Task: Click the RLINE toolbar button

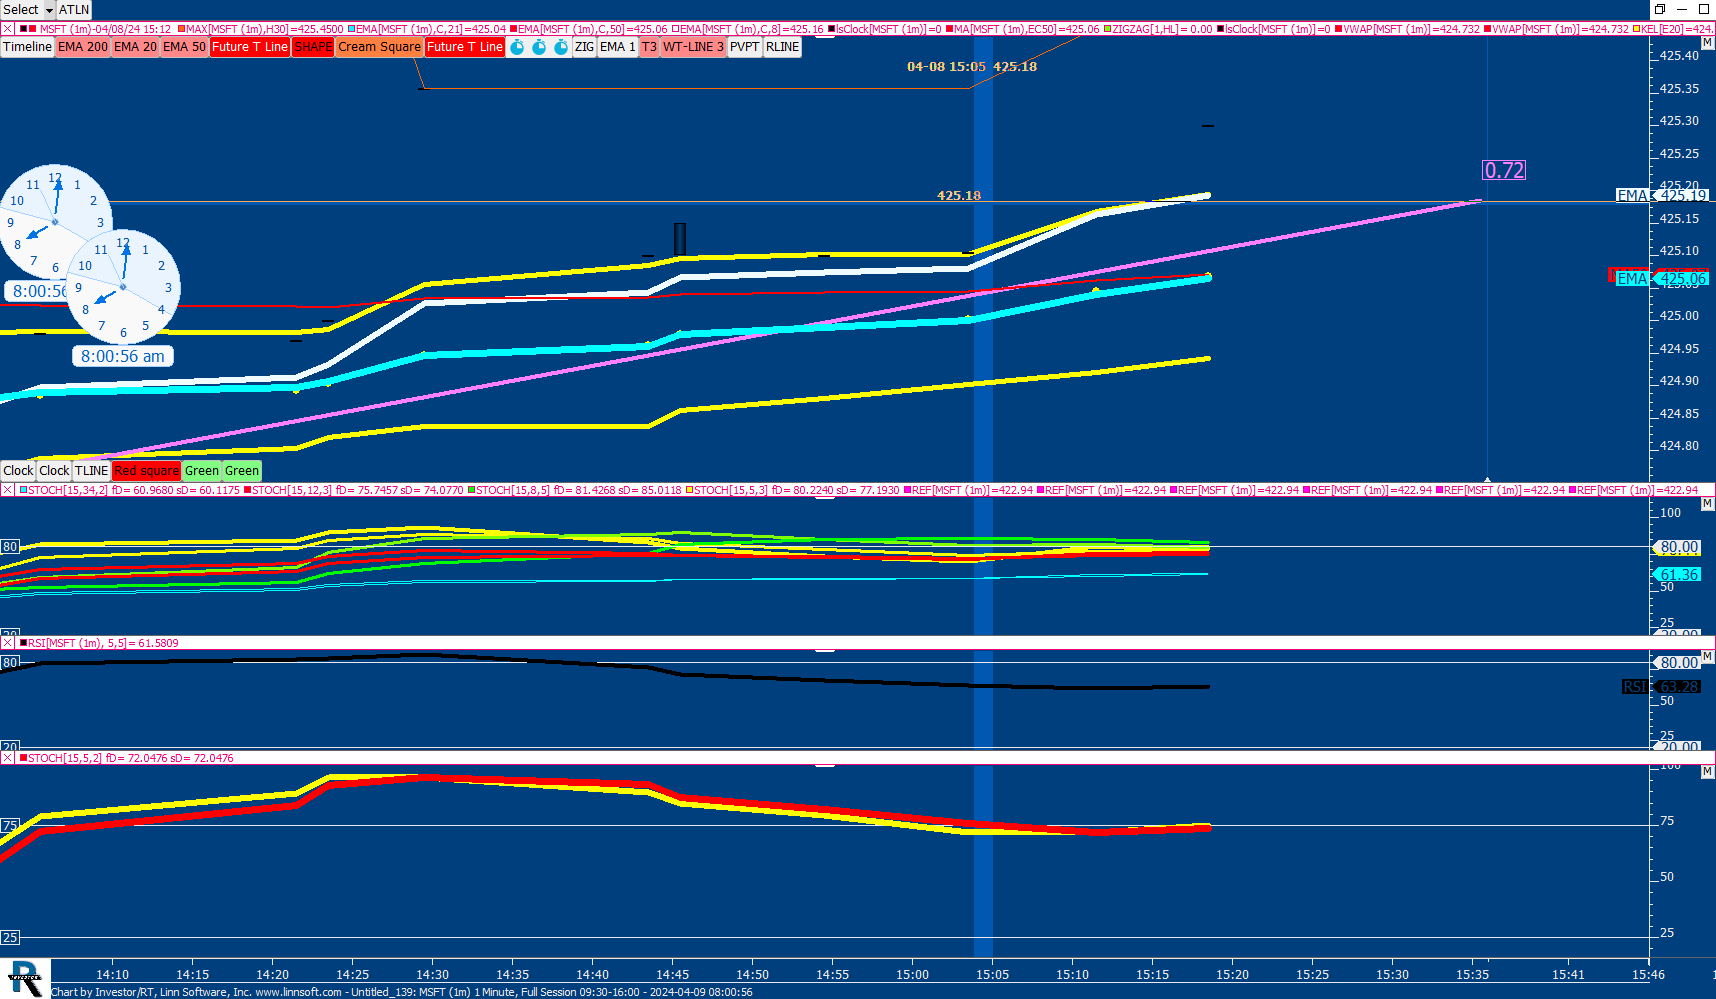Action: 783,47
